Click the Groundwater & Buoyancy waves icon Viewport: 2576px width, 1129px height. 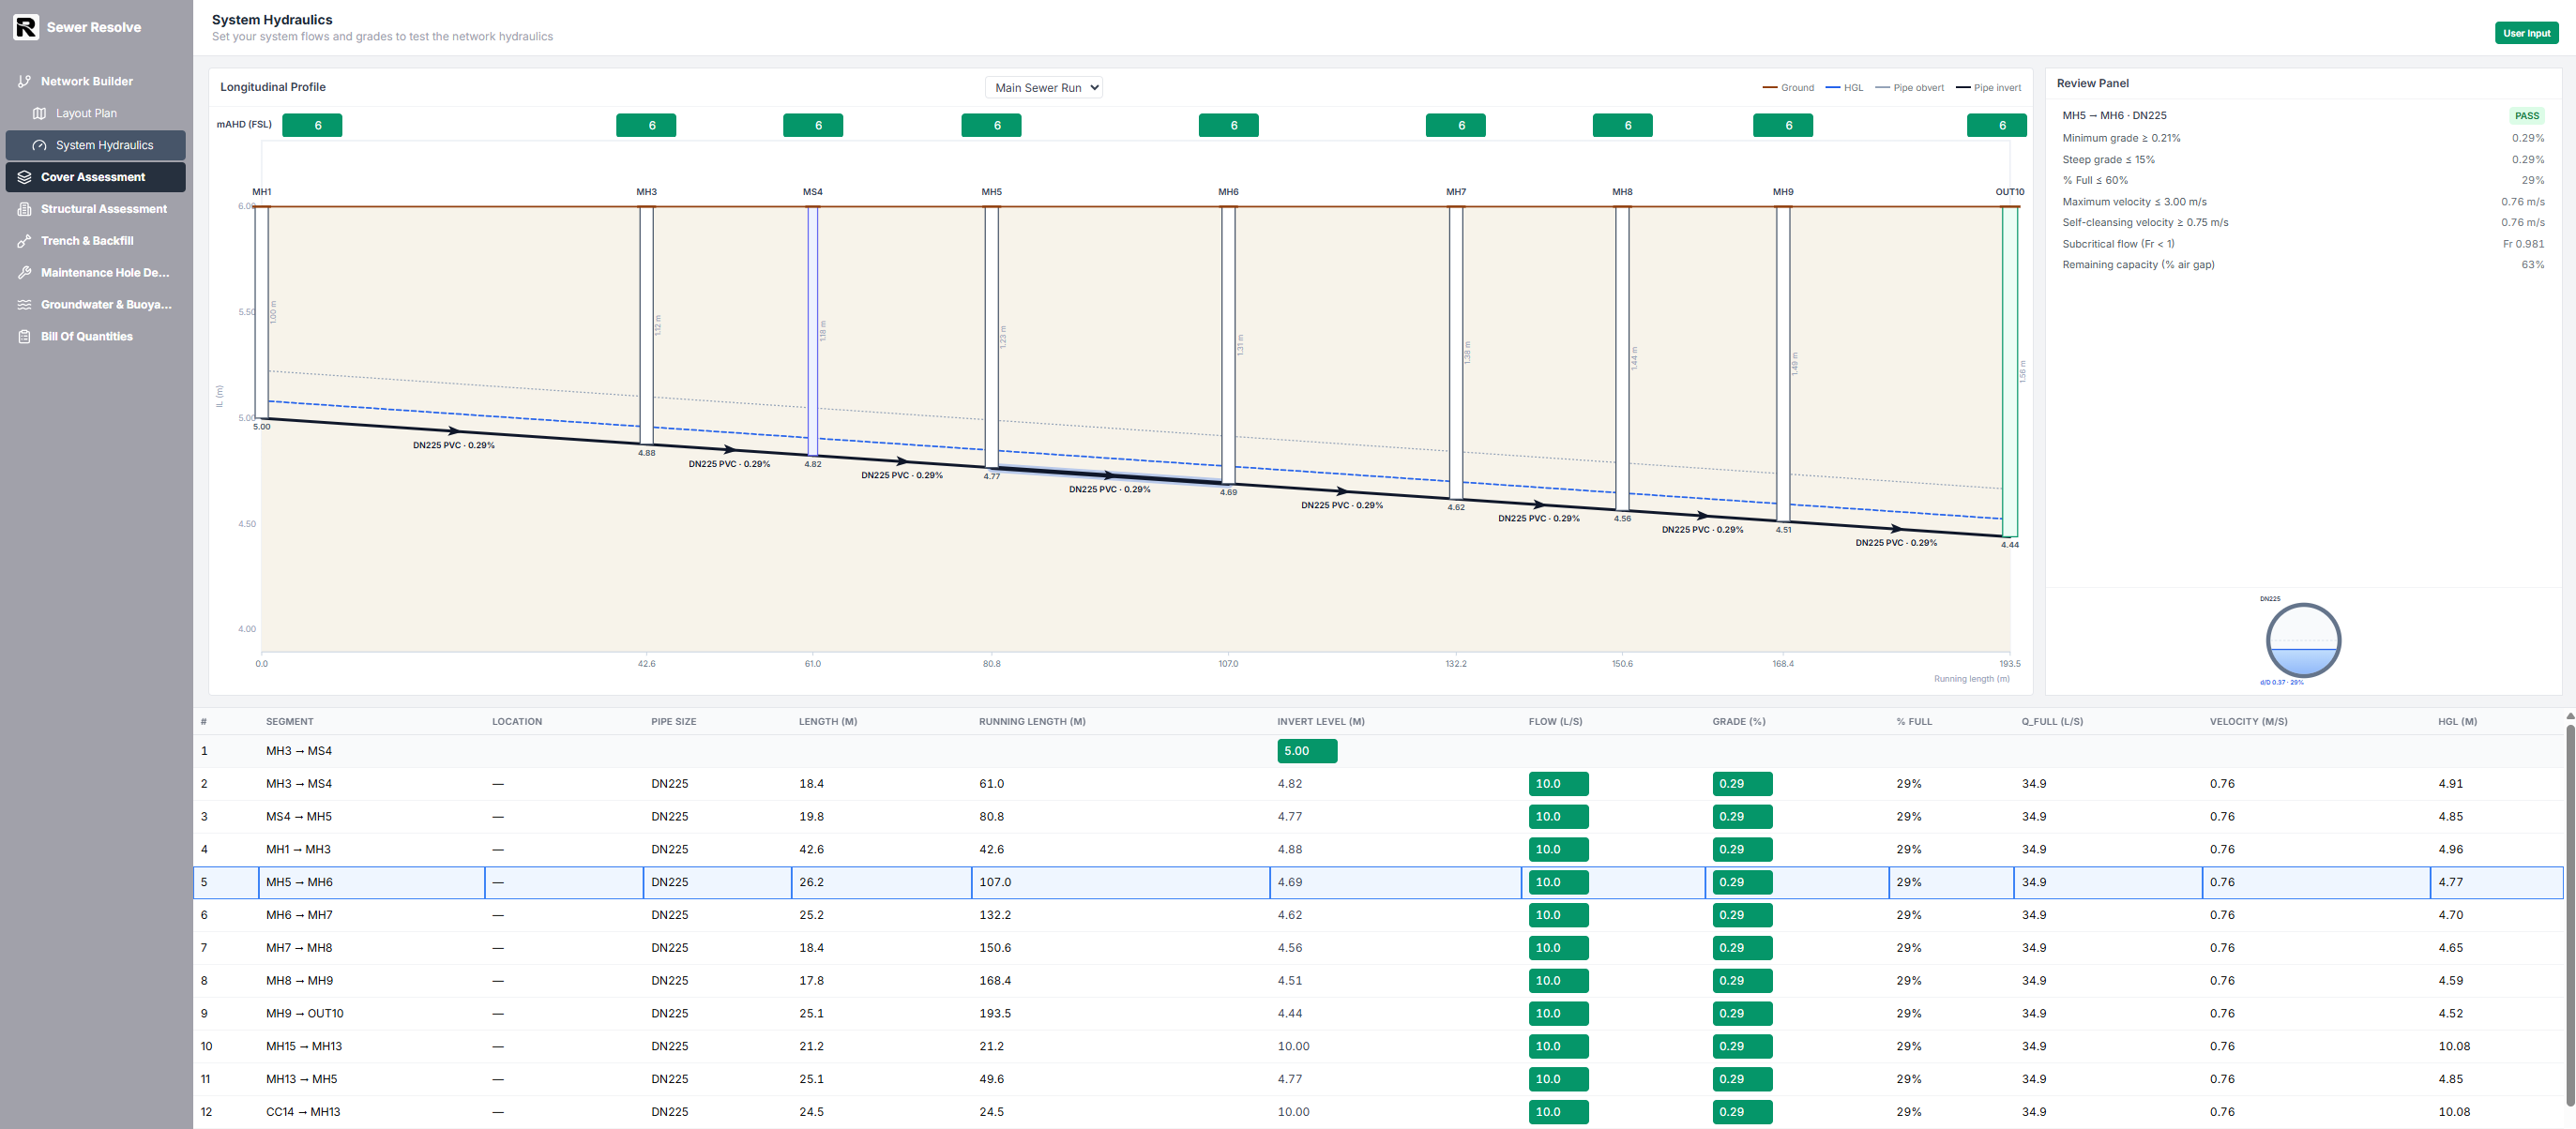click(24, 304)
